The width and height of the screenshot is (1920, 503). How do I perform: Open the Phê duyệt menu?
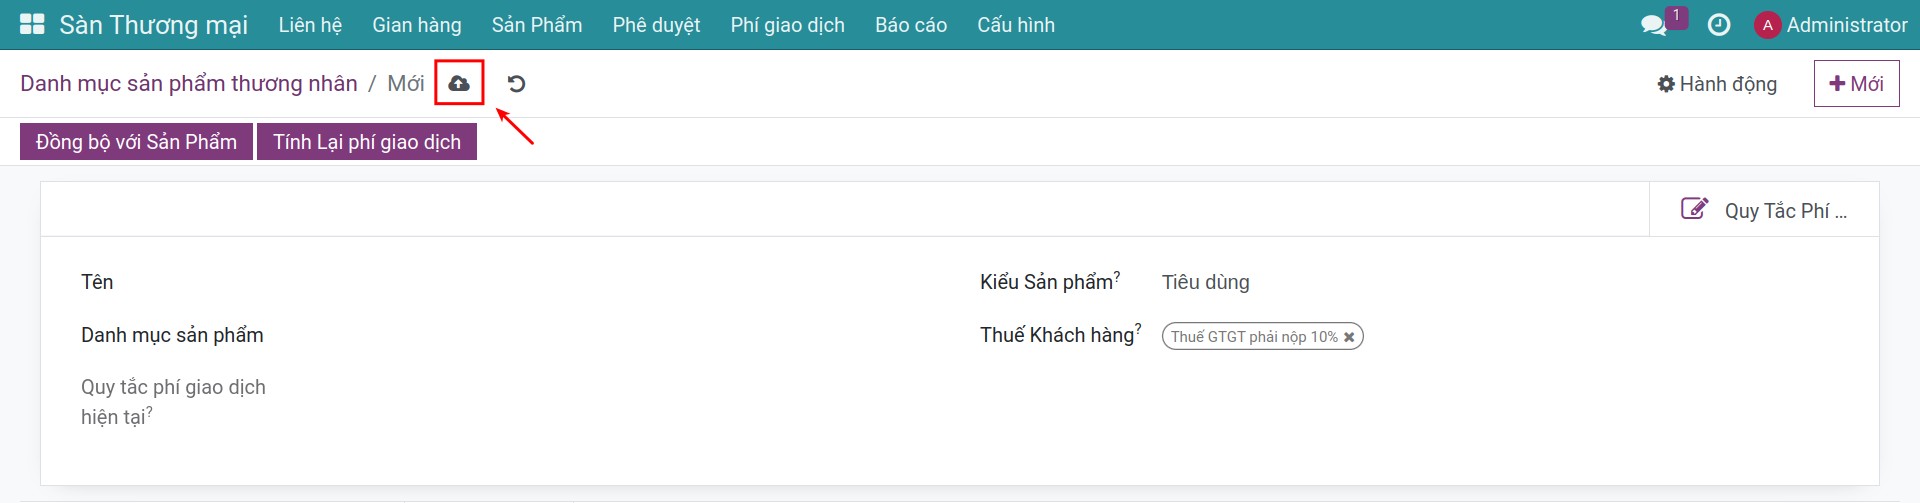point(656,25)
